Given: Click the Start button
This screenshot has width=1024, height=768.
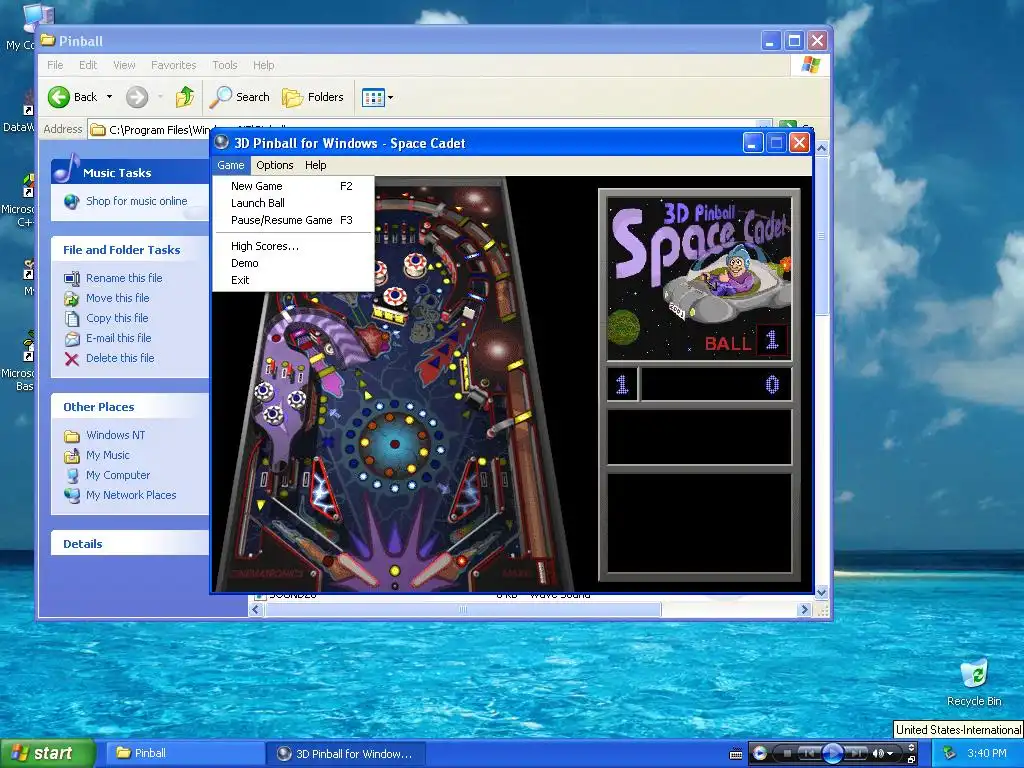Looking at the screenshot, I should (x=46, y=754).
